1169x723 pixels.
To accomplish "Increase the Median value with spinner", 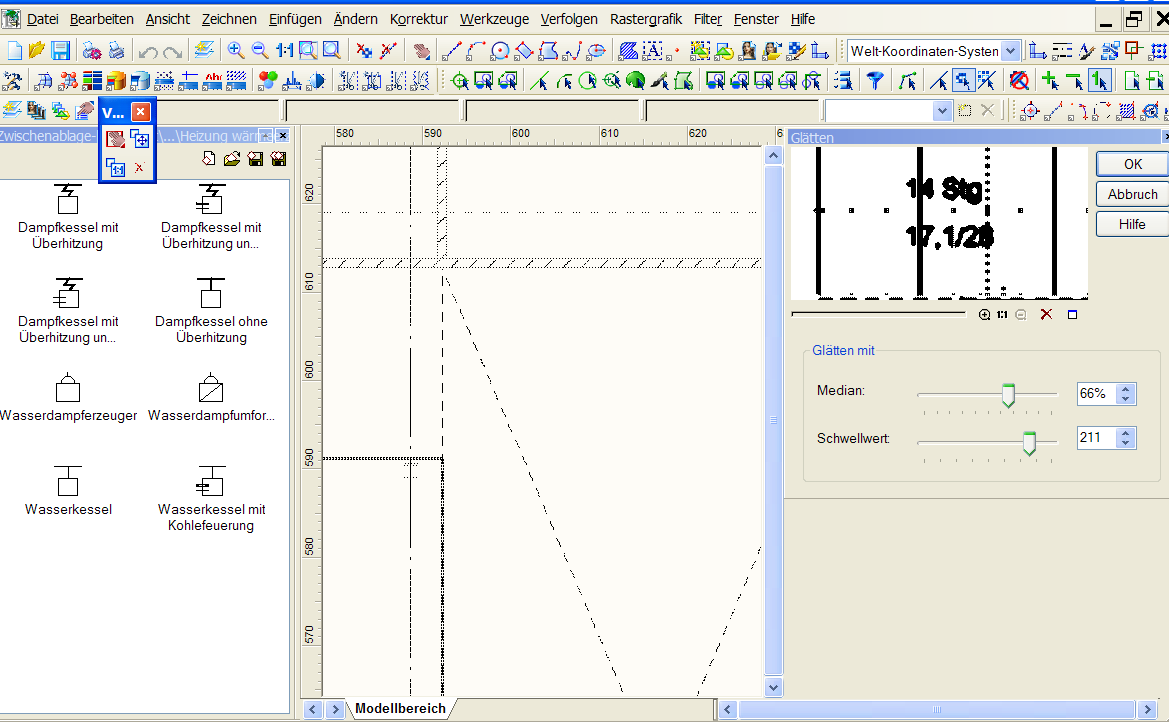I will click(x=1127, y=389).
